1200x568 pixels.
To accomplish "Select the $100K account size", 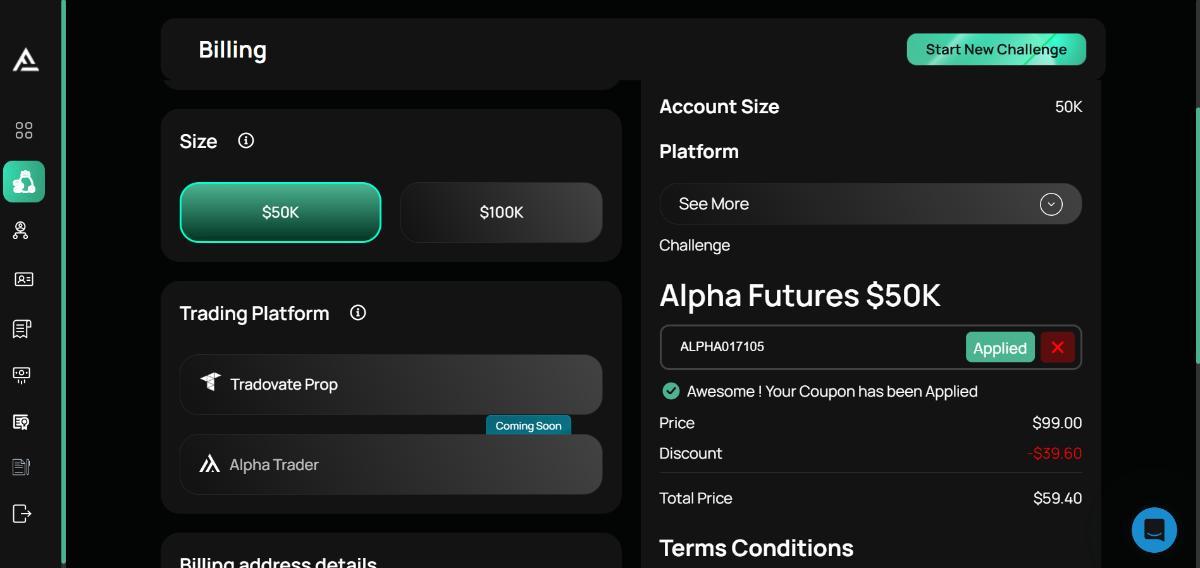I will coord(501,212).
